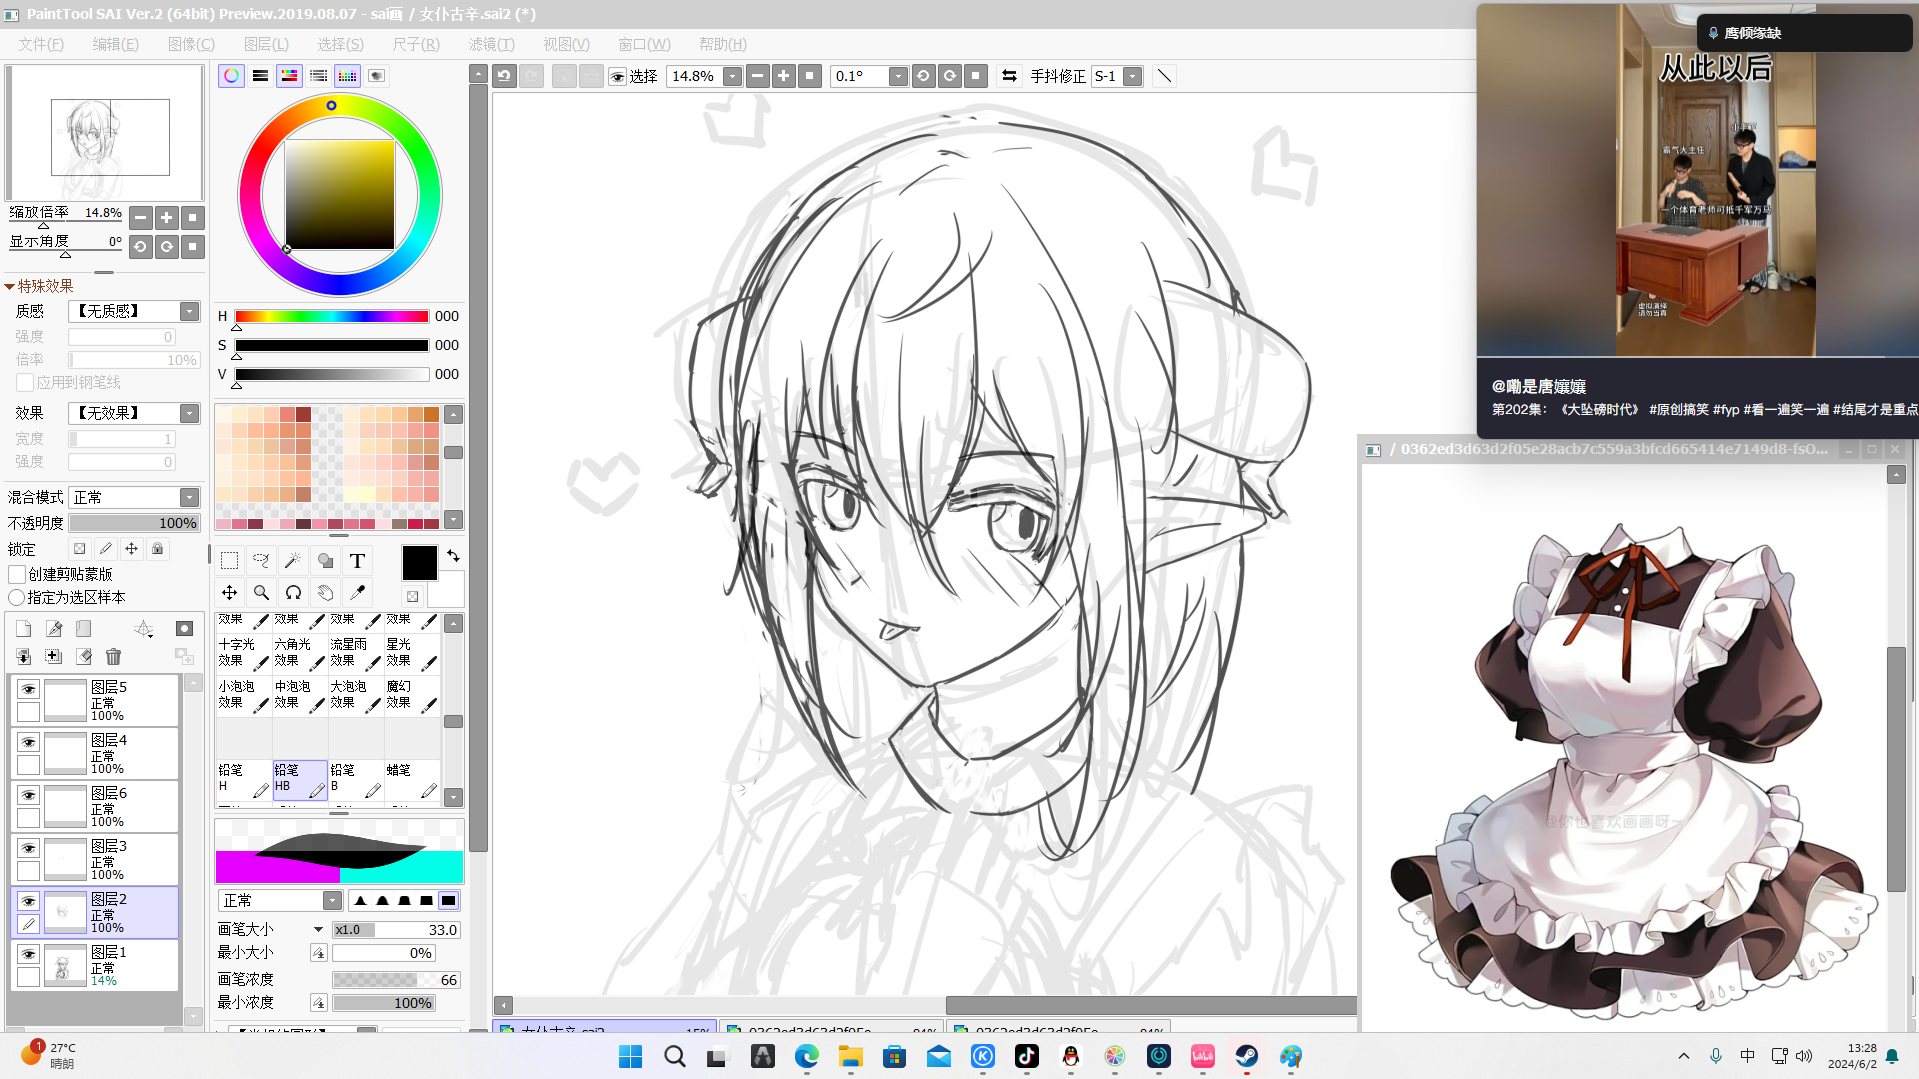Click the 不透明度 opacity slider
This screenshot has height=1079, width=1919.
[x=134, y=524]
